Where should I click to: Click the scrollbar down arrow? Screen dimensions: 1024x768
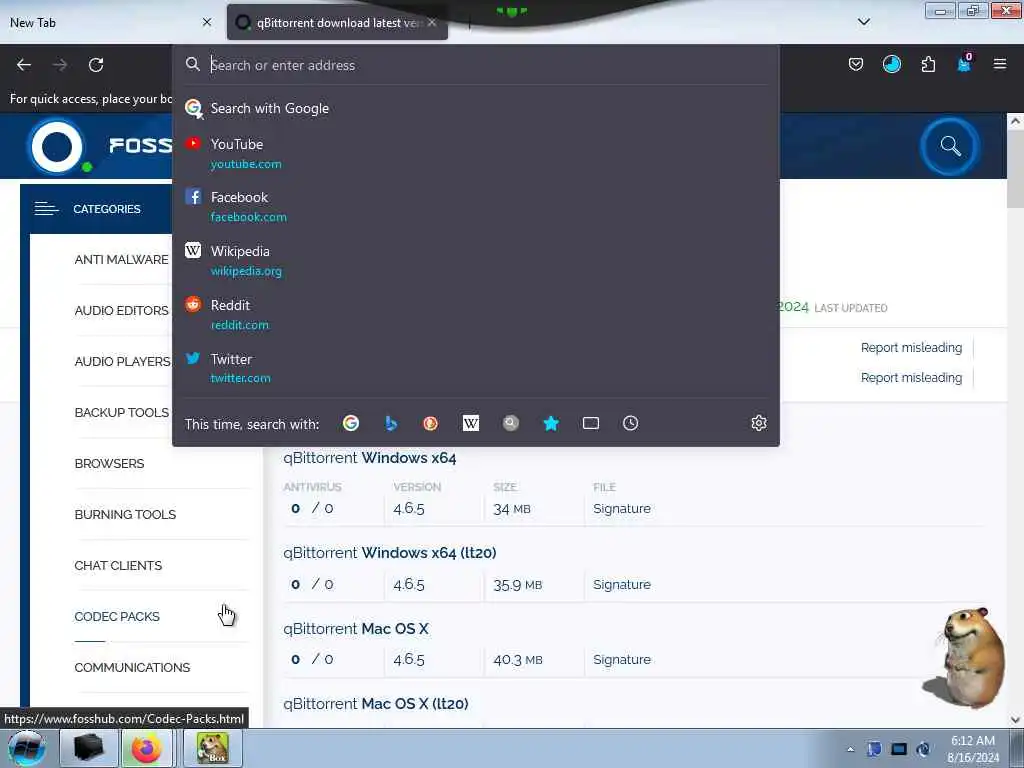1015,720
